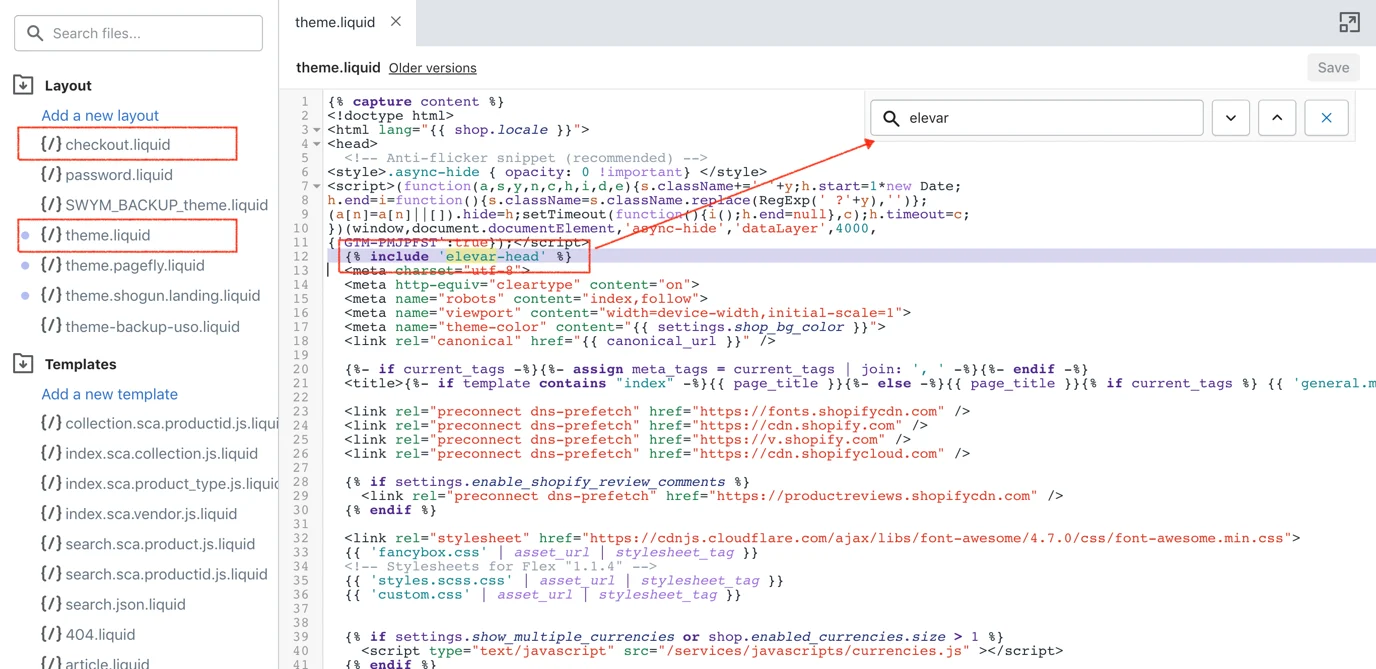Click the file icon beside theme.shogun.landing.liquid
Image resolution: width=1376 pixels, height=669 pixels.
pyautogui.click(x=51, y=295)
